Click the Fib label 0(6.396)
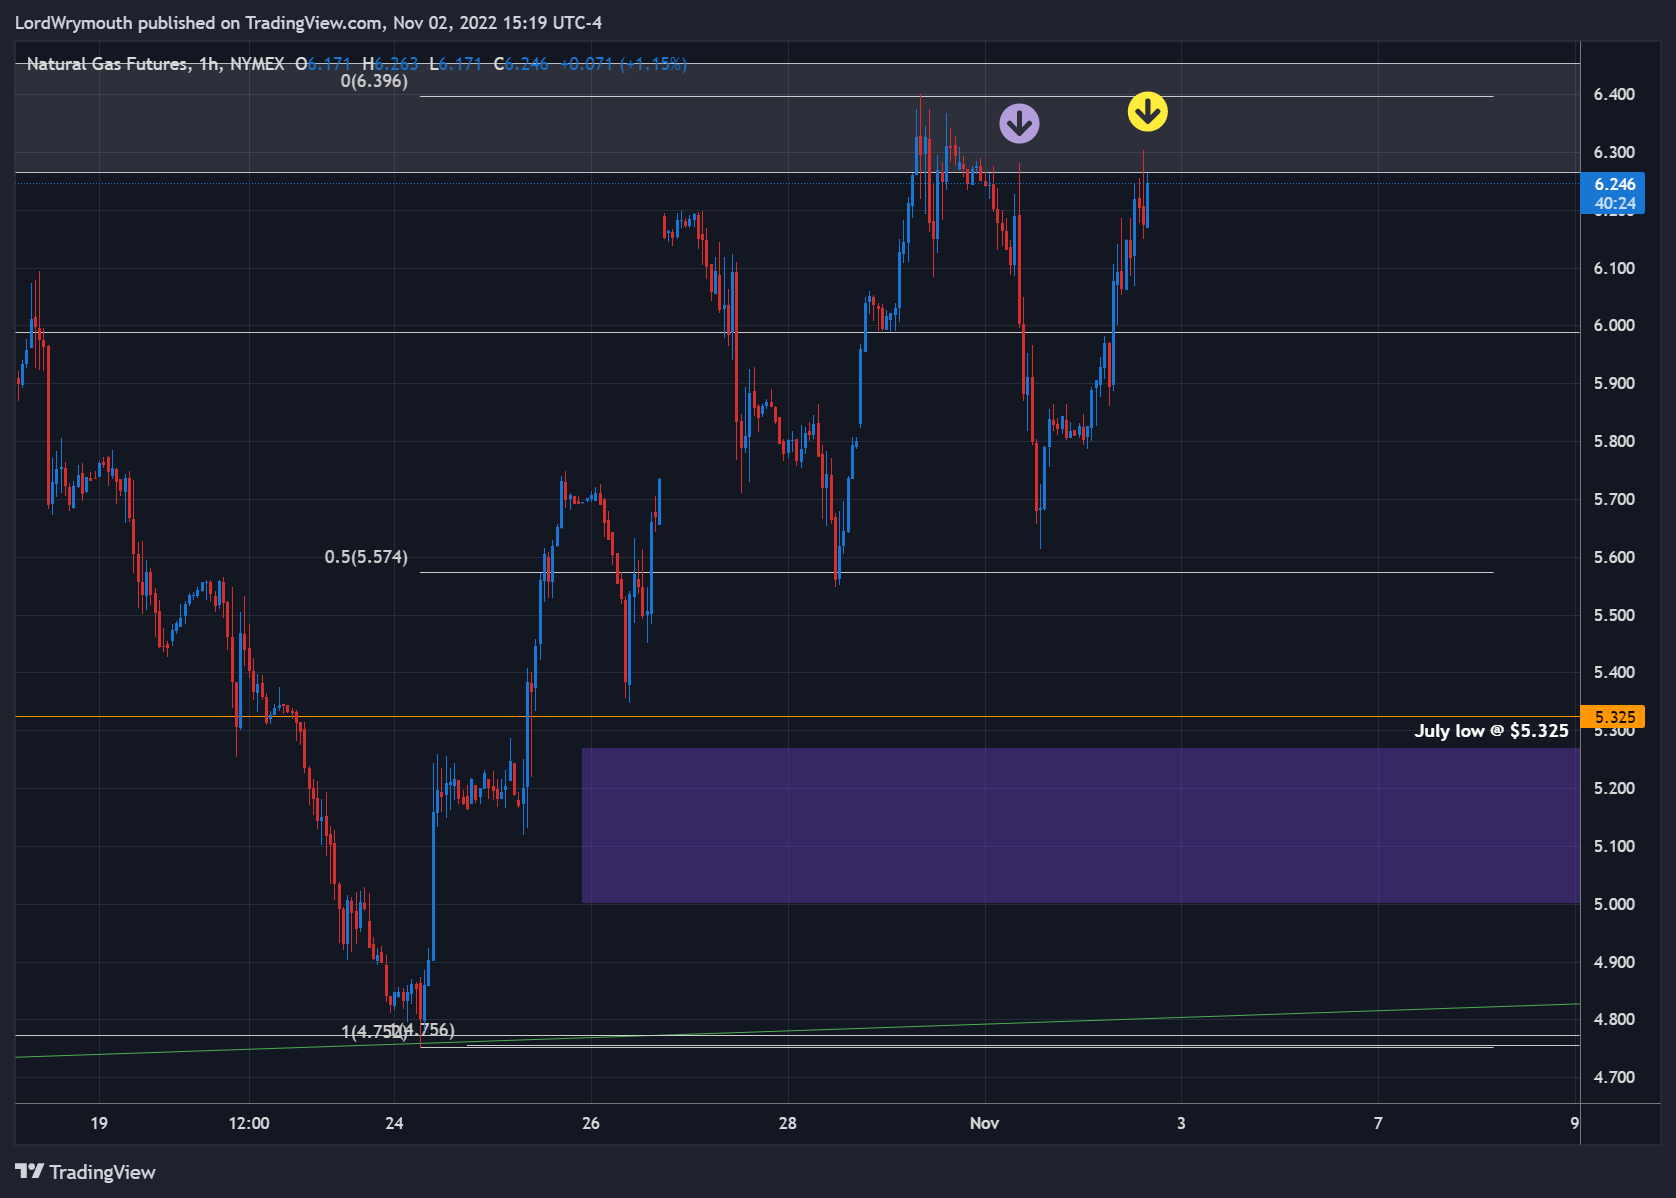 pos(374,81)
